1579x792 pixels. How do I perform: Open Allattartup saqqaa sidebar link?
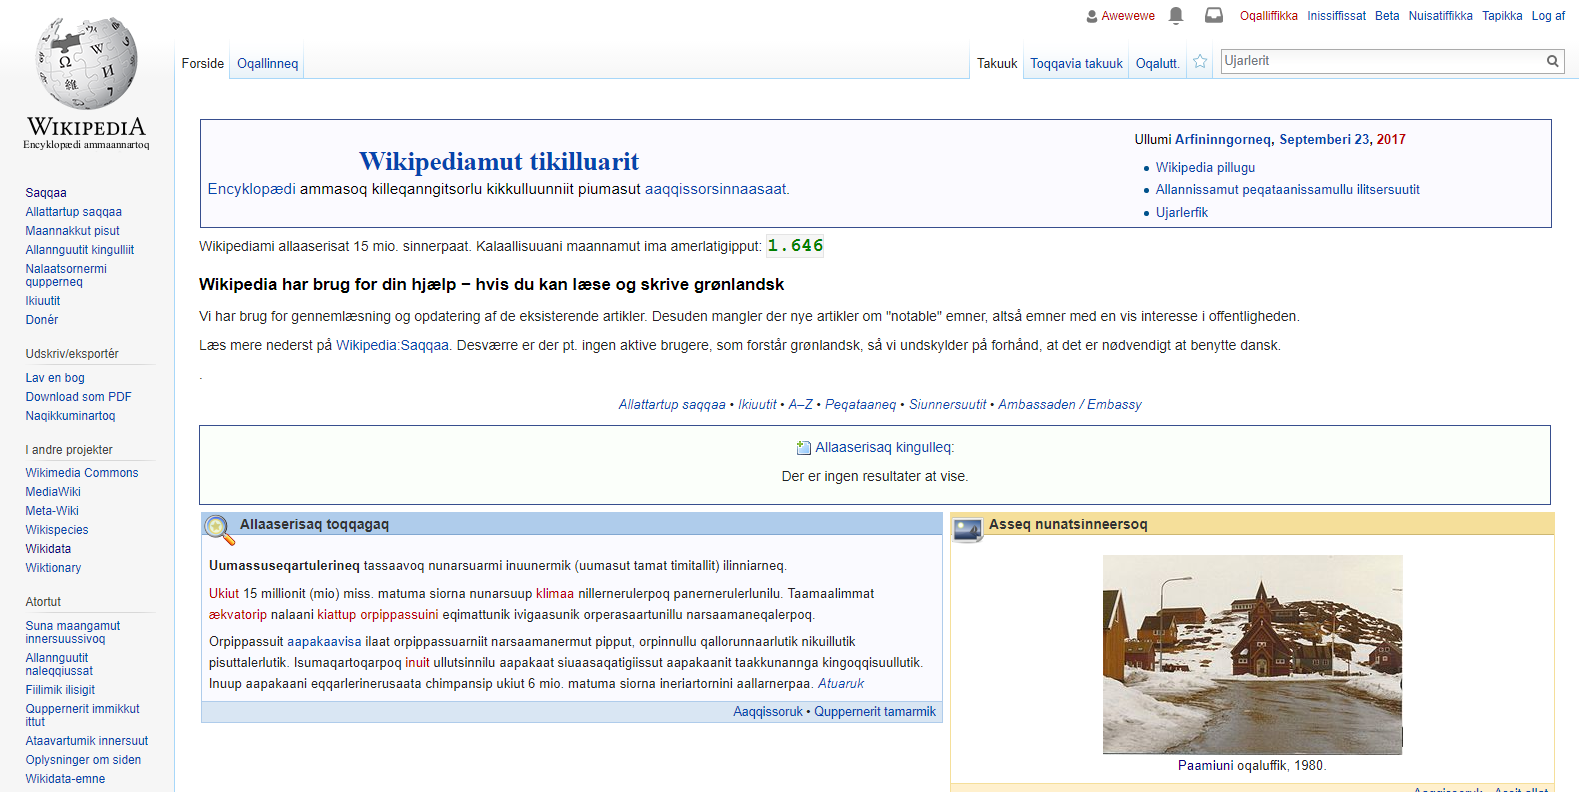coord(74,212)
